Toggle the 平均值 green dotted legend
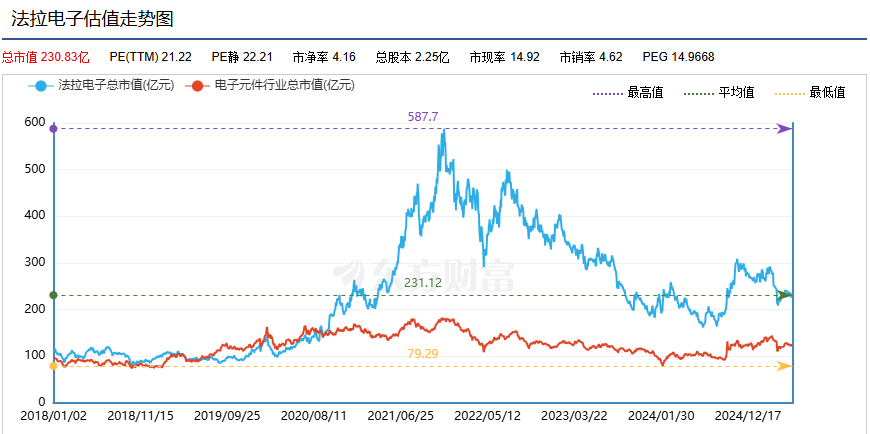The height and width of the screenshot is (434, 870). (x=719, y=93)
